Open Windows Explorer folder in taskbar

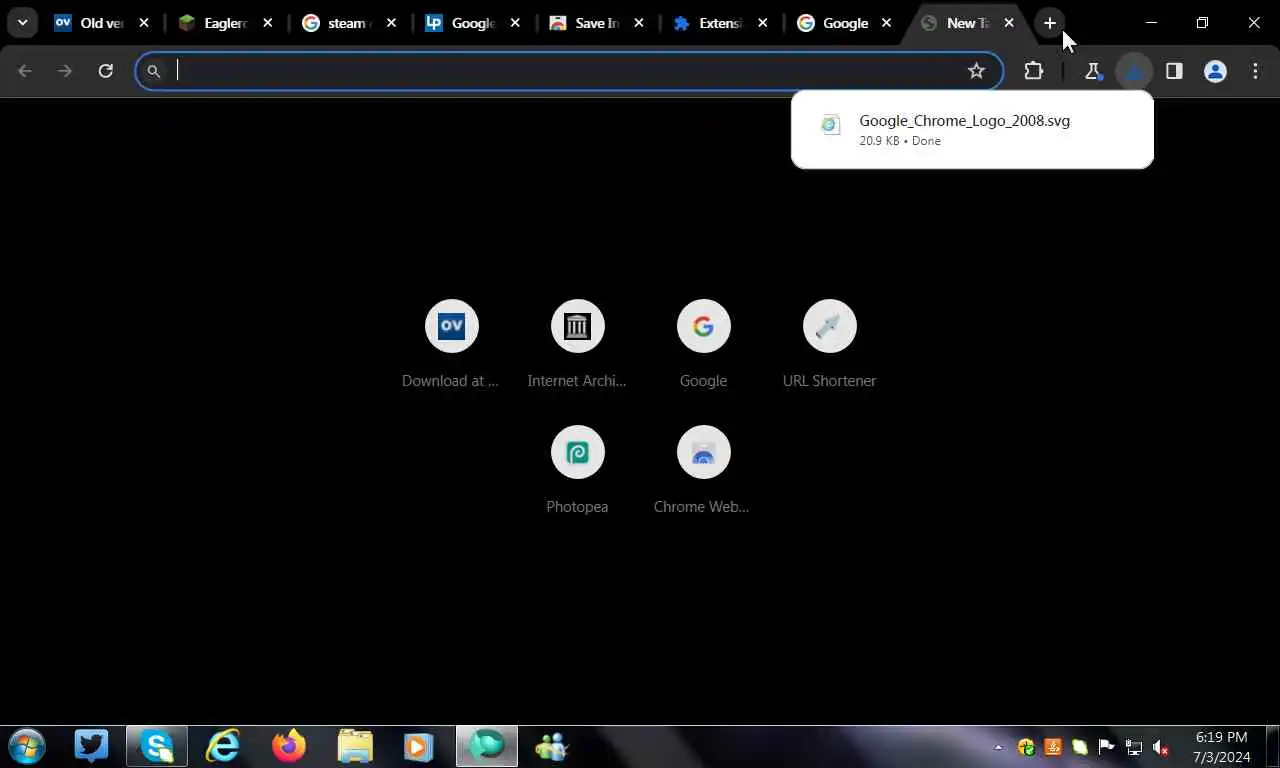coord(355,747)
